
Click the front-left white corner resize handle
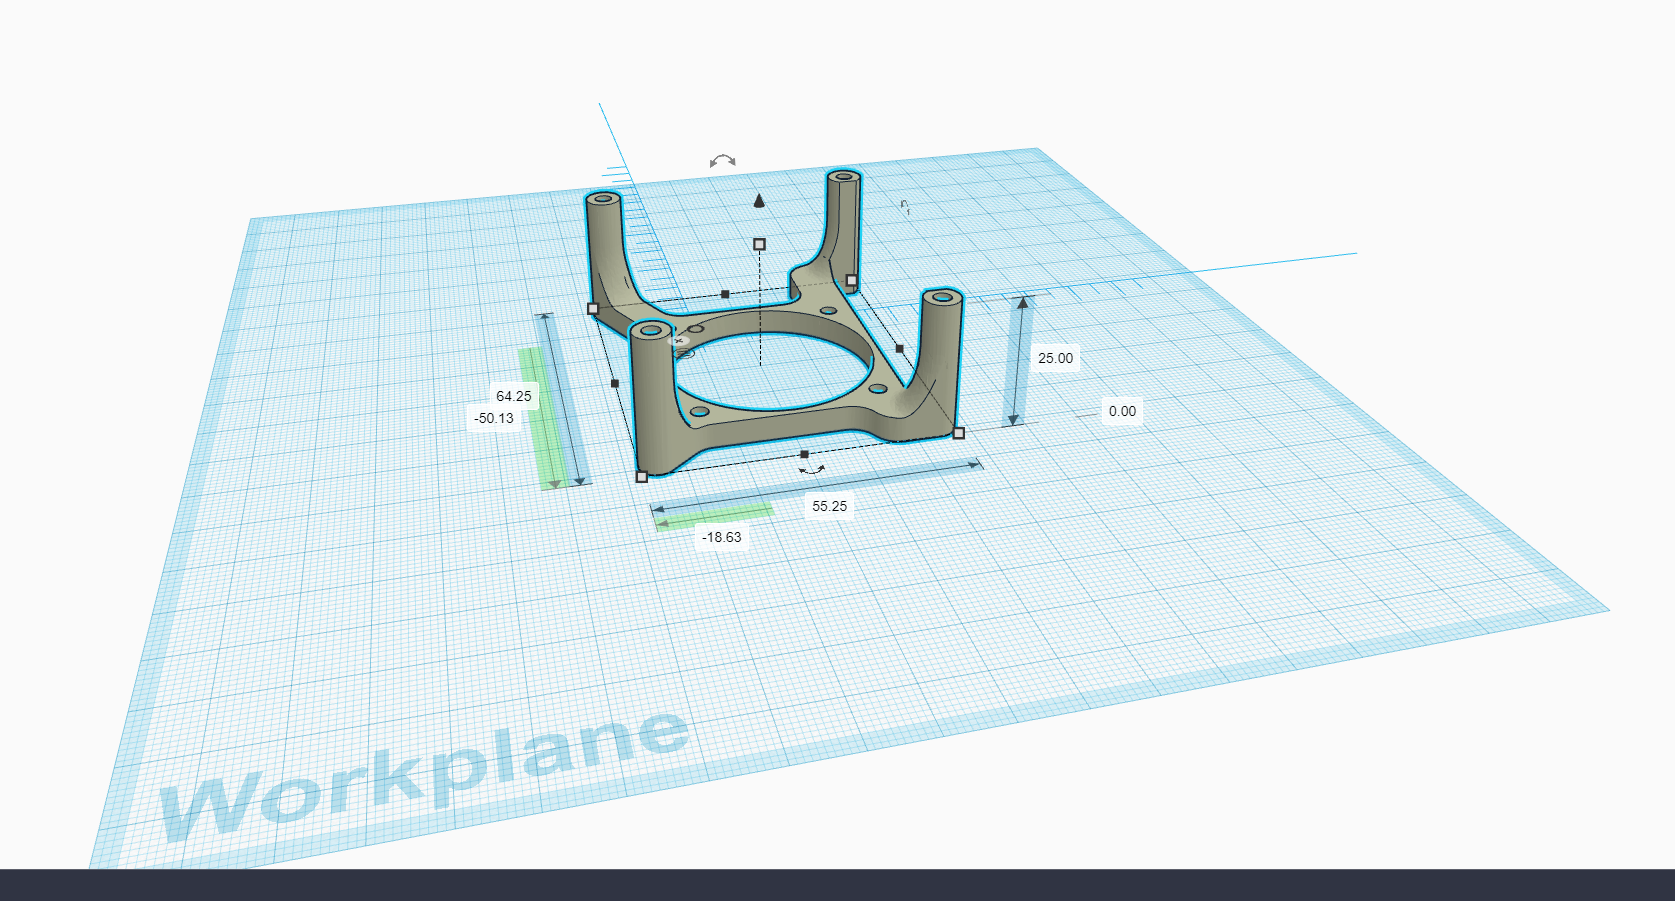click(642, 477)
